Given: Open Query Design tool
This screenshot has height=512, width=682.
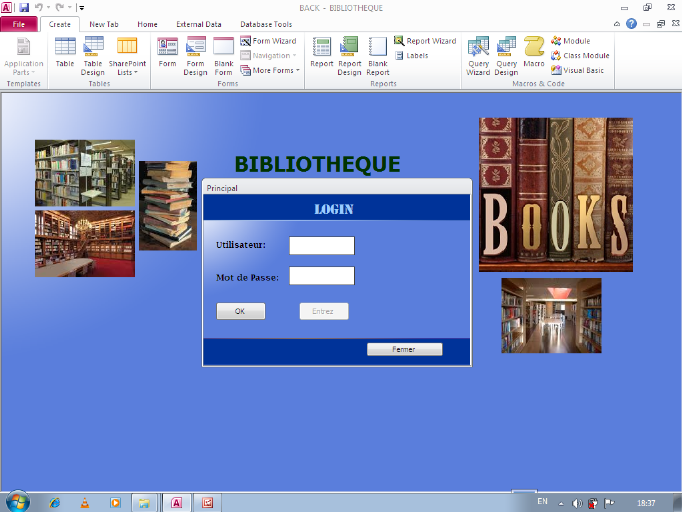Looking at the screenshot, I should coord(506,54).
